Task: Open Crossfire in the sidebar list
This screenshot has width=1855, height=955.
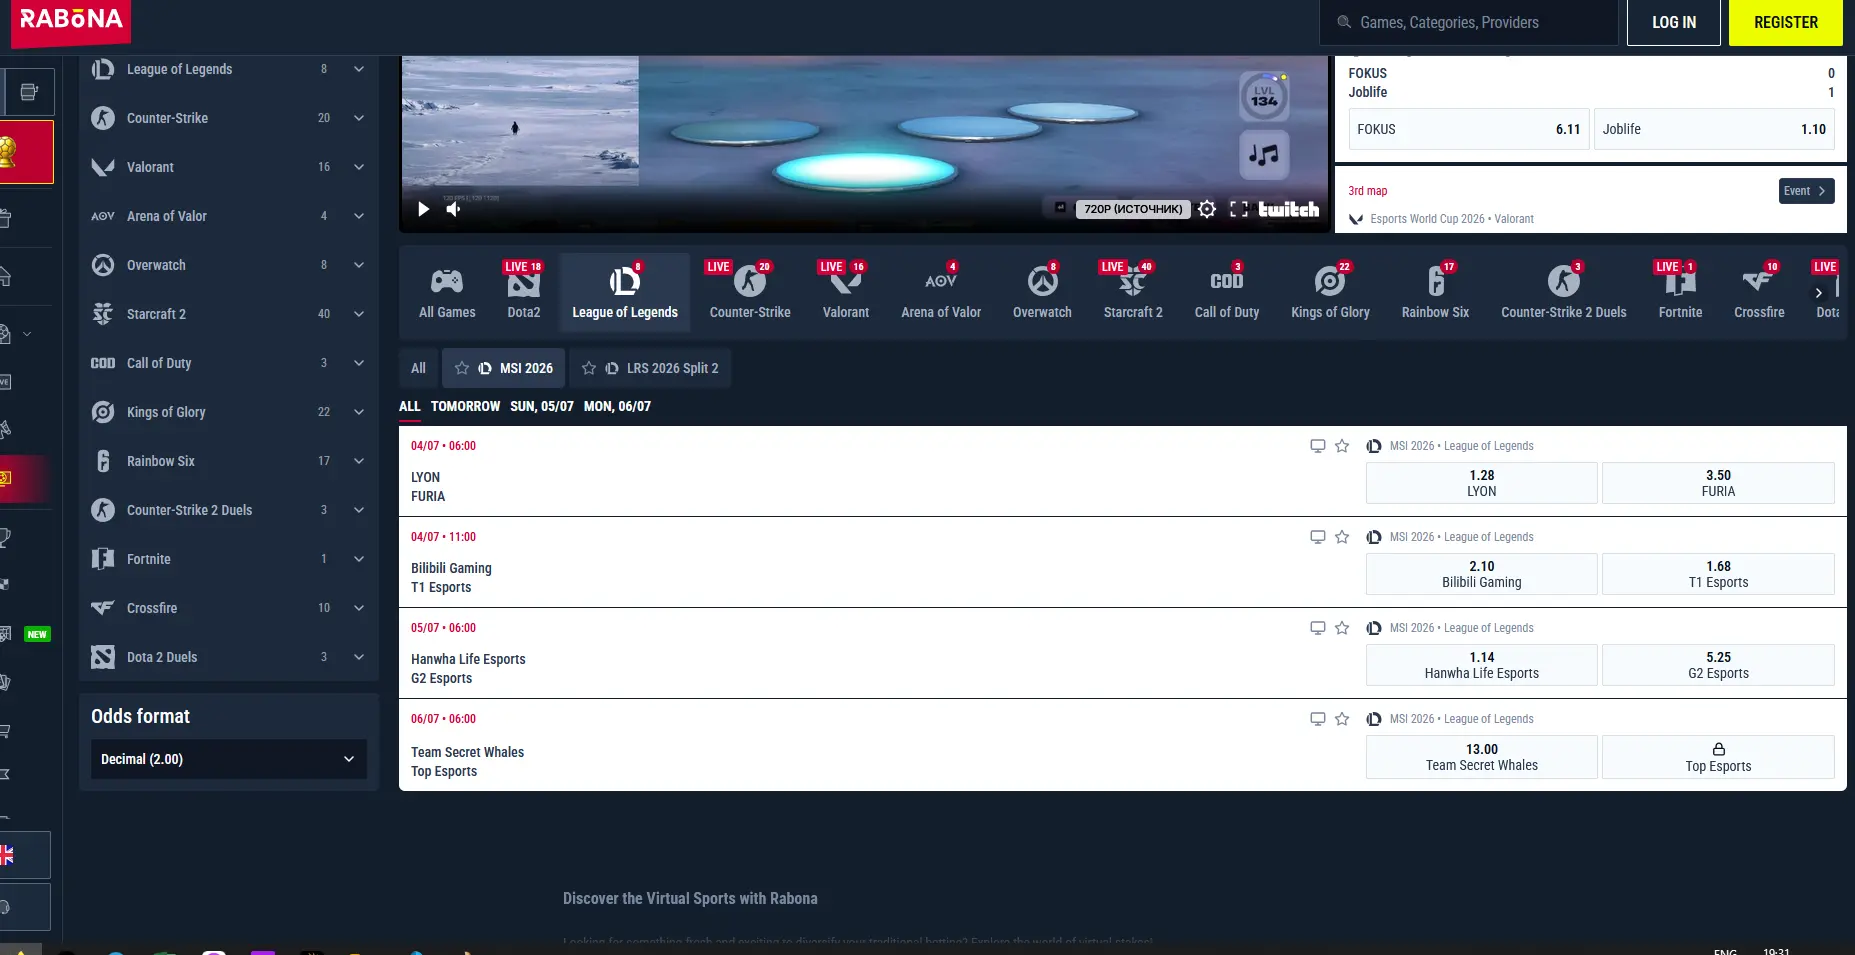Action: pos(228,608)
